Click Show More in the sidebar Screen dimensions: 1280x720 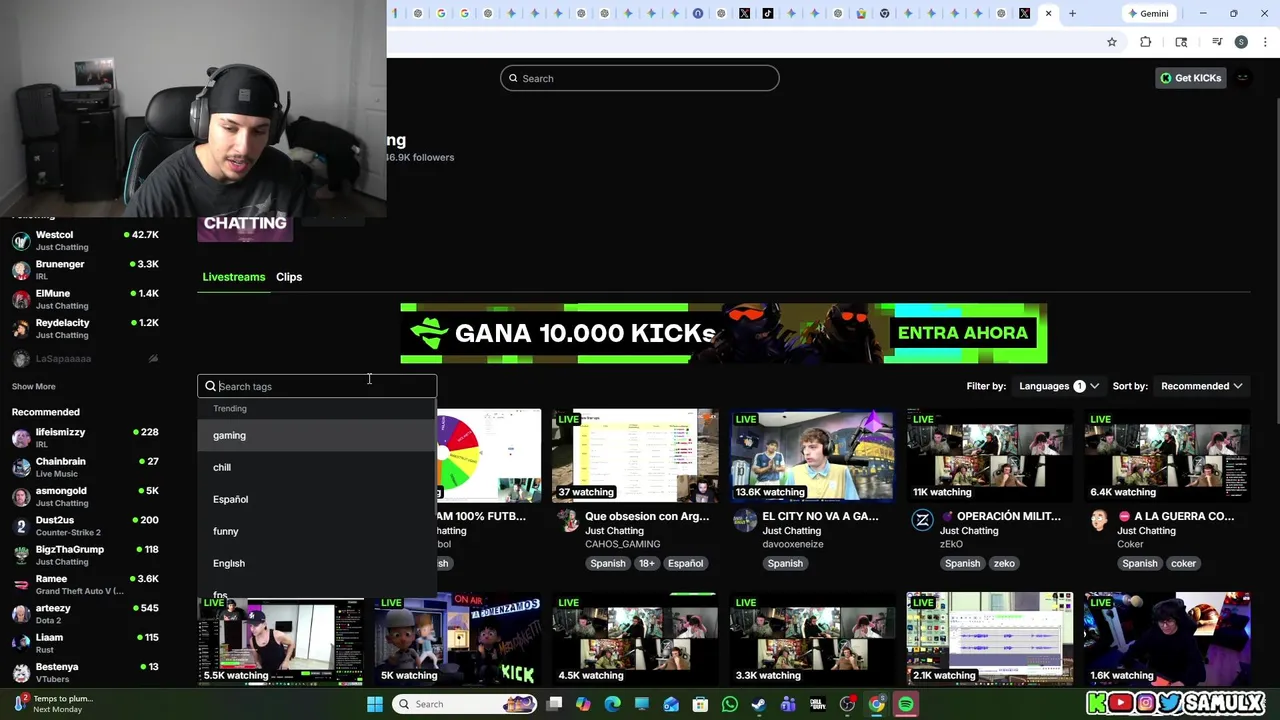pyautogui.click(x=34, y=386)
